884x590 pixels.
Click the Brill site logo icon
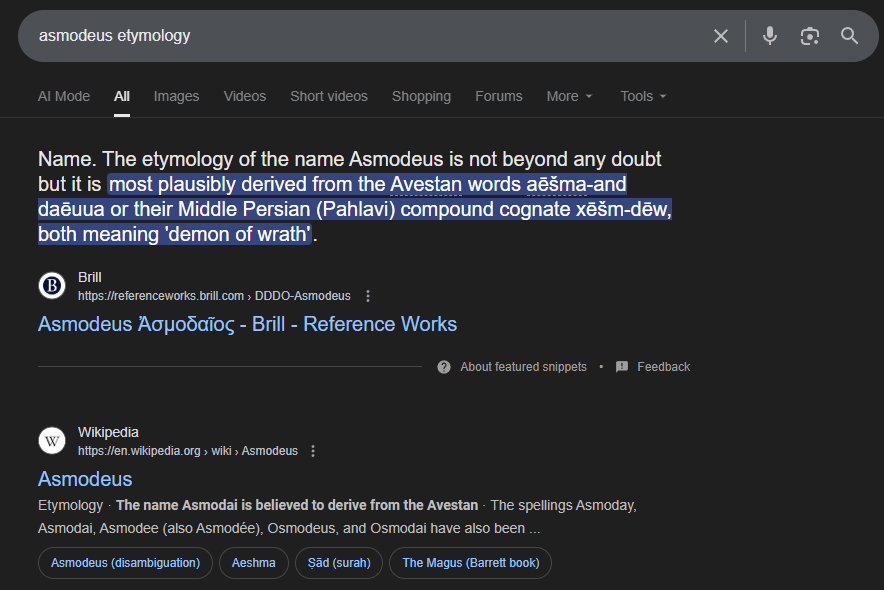click(52, 286)
